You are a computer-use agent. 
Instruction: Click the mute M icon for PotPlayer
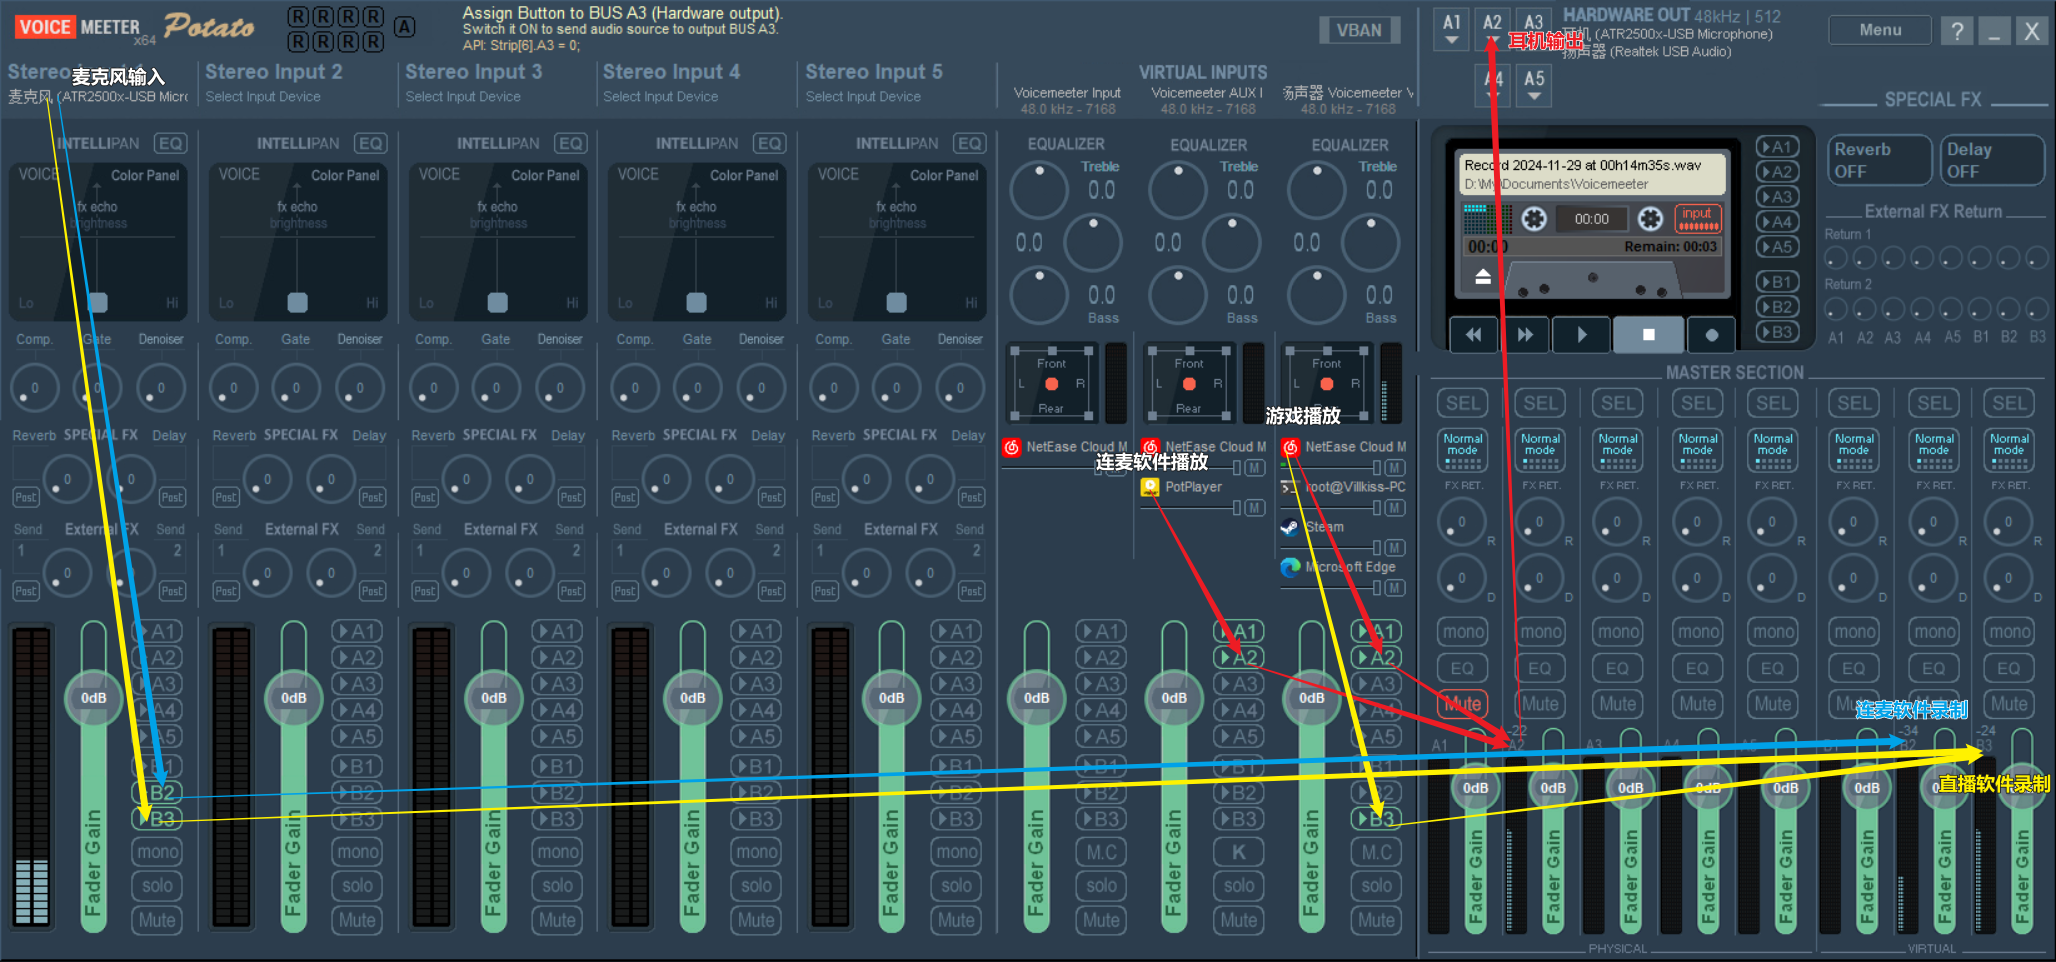click(x=1254, y=508)
